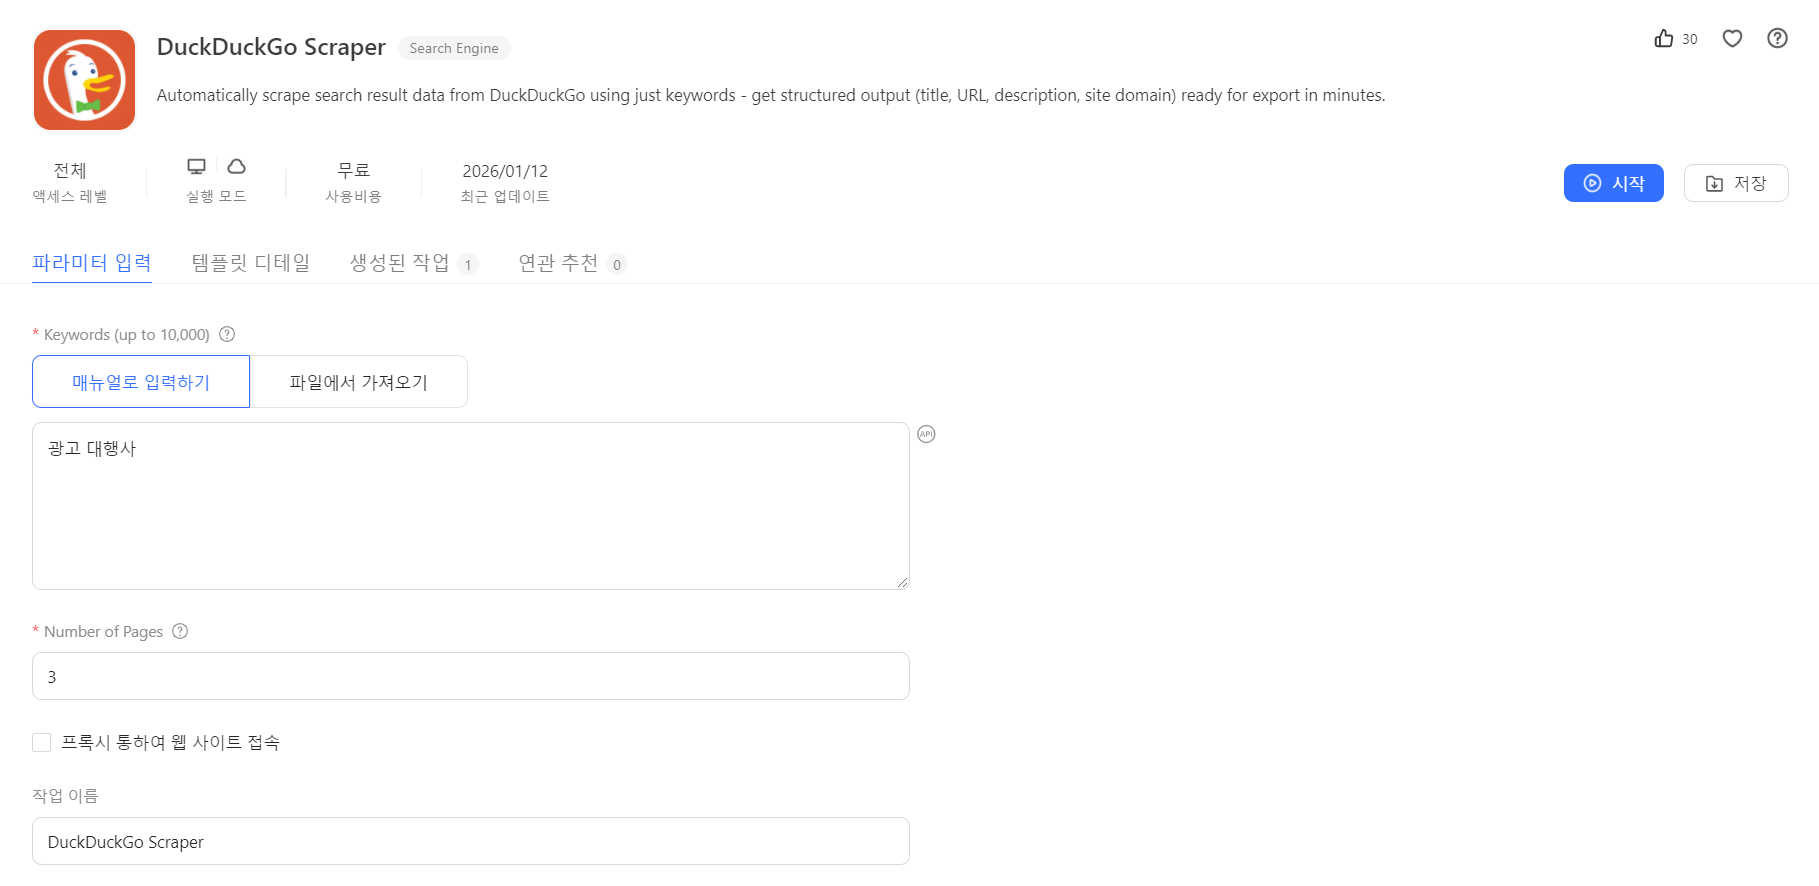Viewport: 1819px width, 886px height.
Task: Open the 생성된 작업 tab
Action: [400, 263]
